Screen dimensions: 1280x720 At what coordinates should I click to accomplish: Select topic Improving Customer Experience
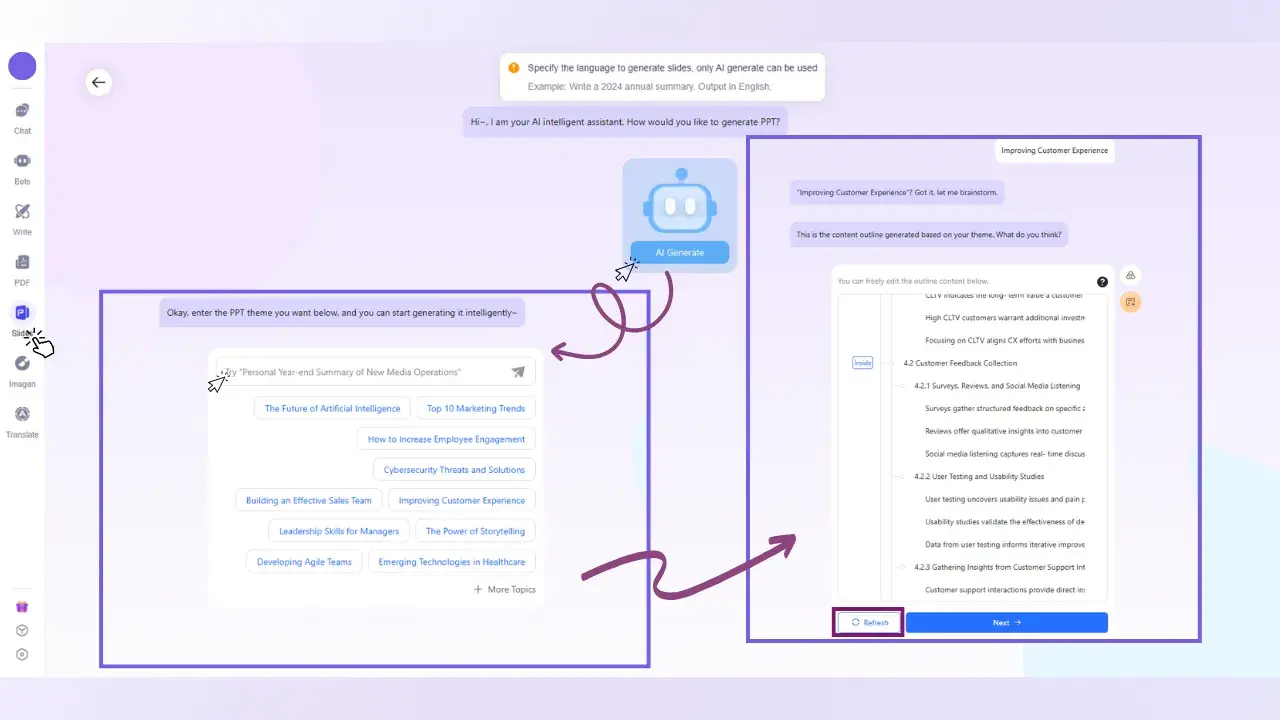coord(461,500)
